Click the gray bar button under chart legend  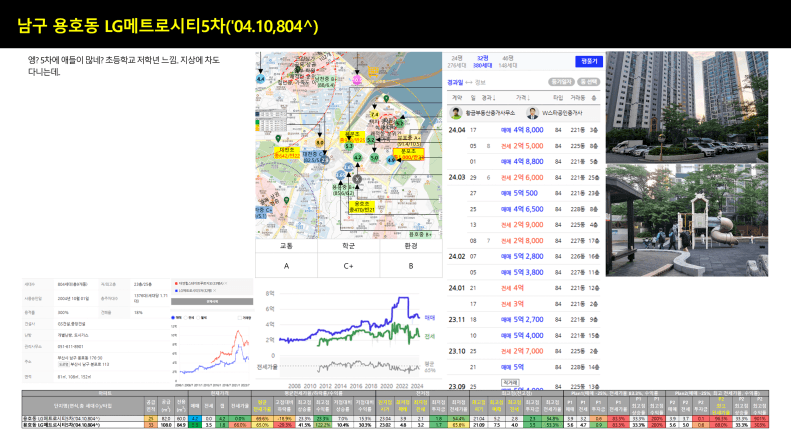[212, 301]
